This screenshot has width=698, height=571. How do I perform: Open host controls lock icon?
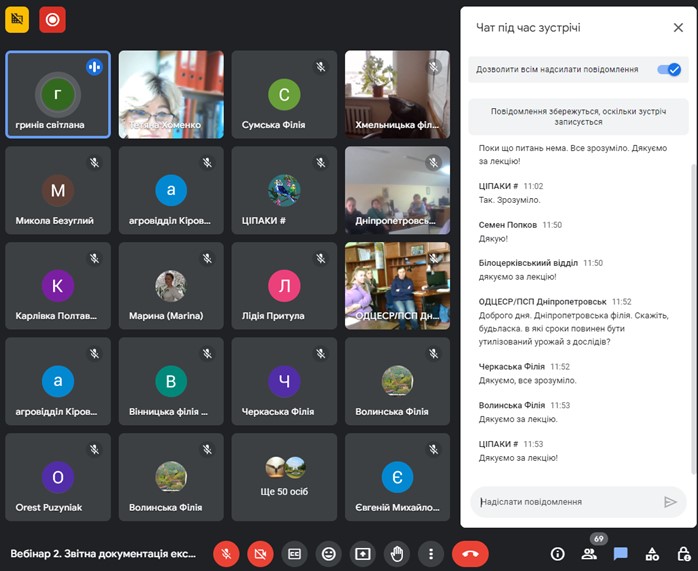(683, 553)
